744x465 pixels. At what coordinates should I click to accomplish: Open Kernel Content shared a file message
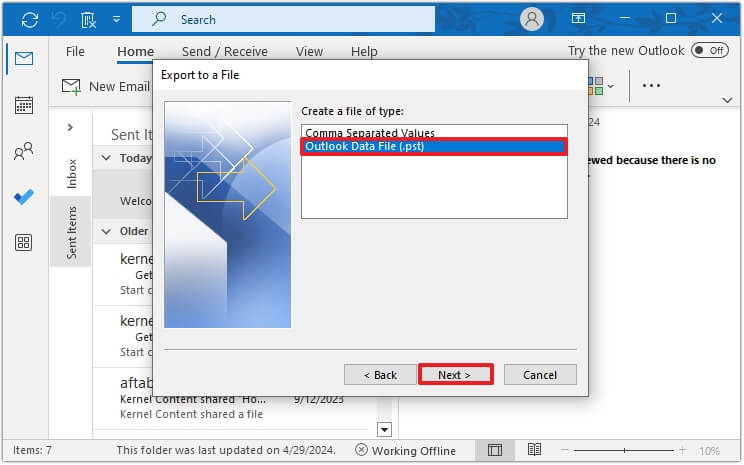pyautogui.click(x=191, y=414)
